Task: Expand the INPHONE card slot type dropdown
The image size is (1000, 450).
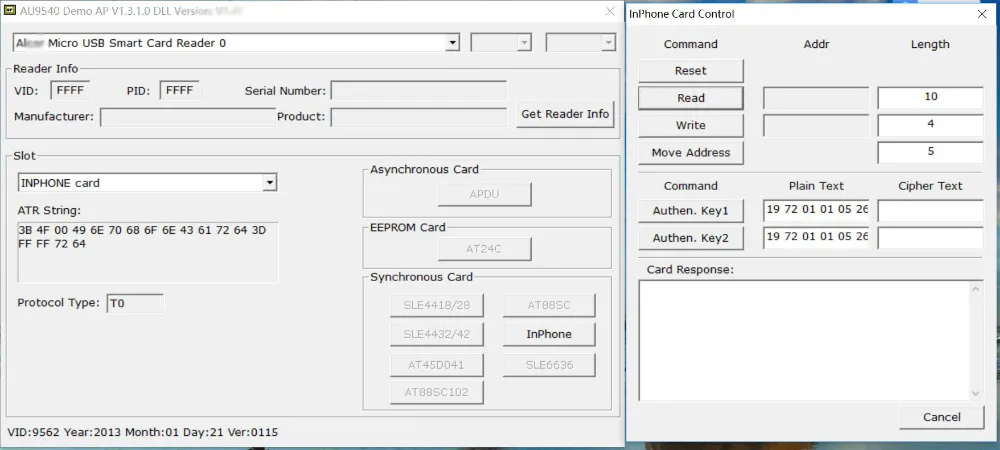Action: click(270, 183)
